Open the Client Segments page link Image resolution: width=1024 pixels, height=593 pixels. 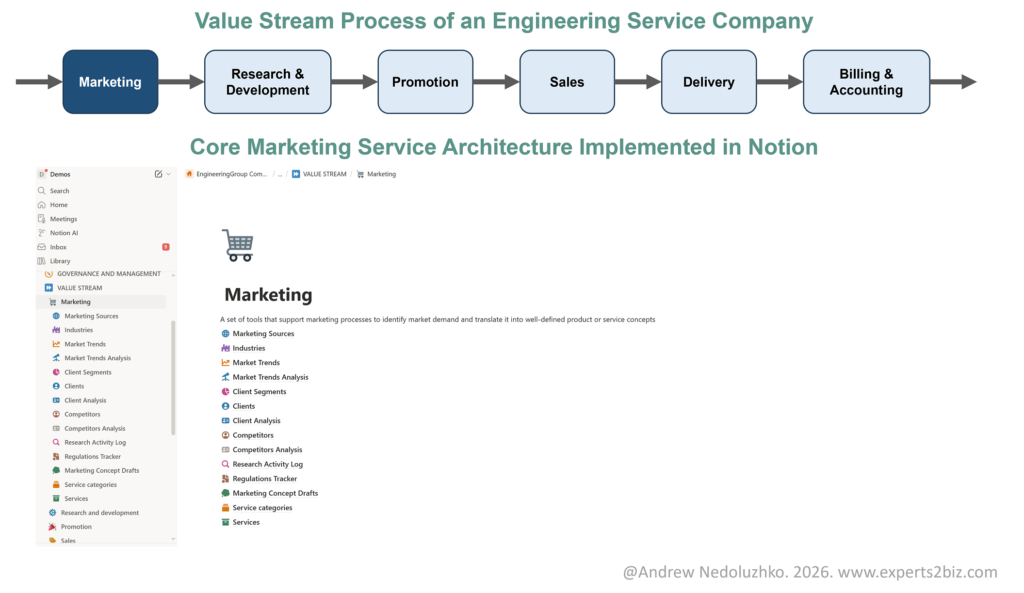(259, 392)
